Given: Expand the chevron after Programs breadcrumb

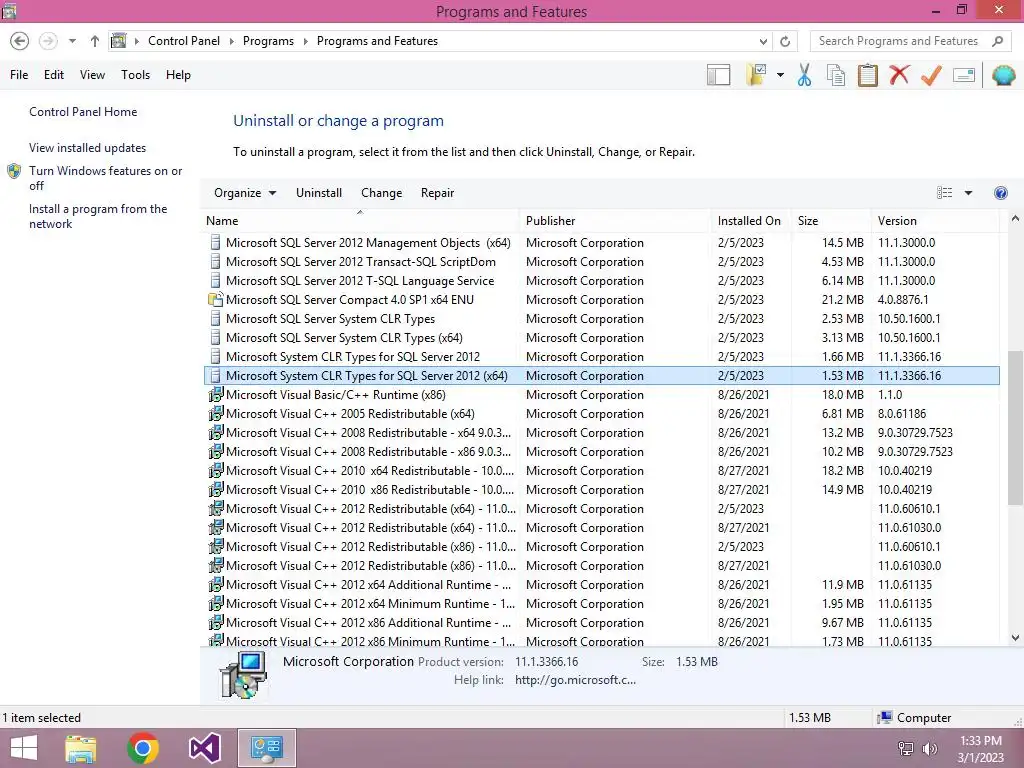Looking at the screenshot, I should tap(305, 41).
